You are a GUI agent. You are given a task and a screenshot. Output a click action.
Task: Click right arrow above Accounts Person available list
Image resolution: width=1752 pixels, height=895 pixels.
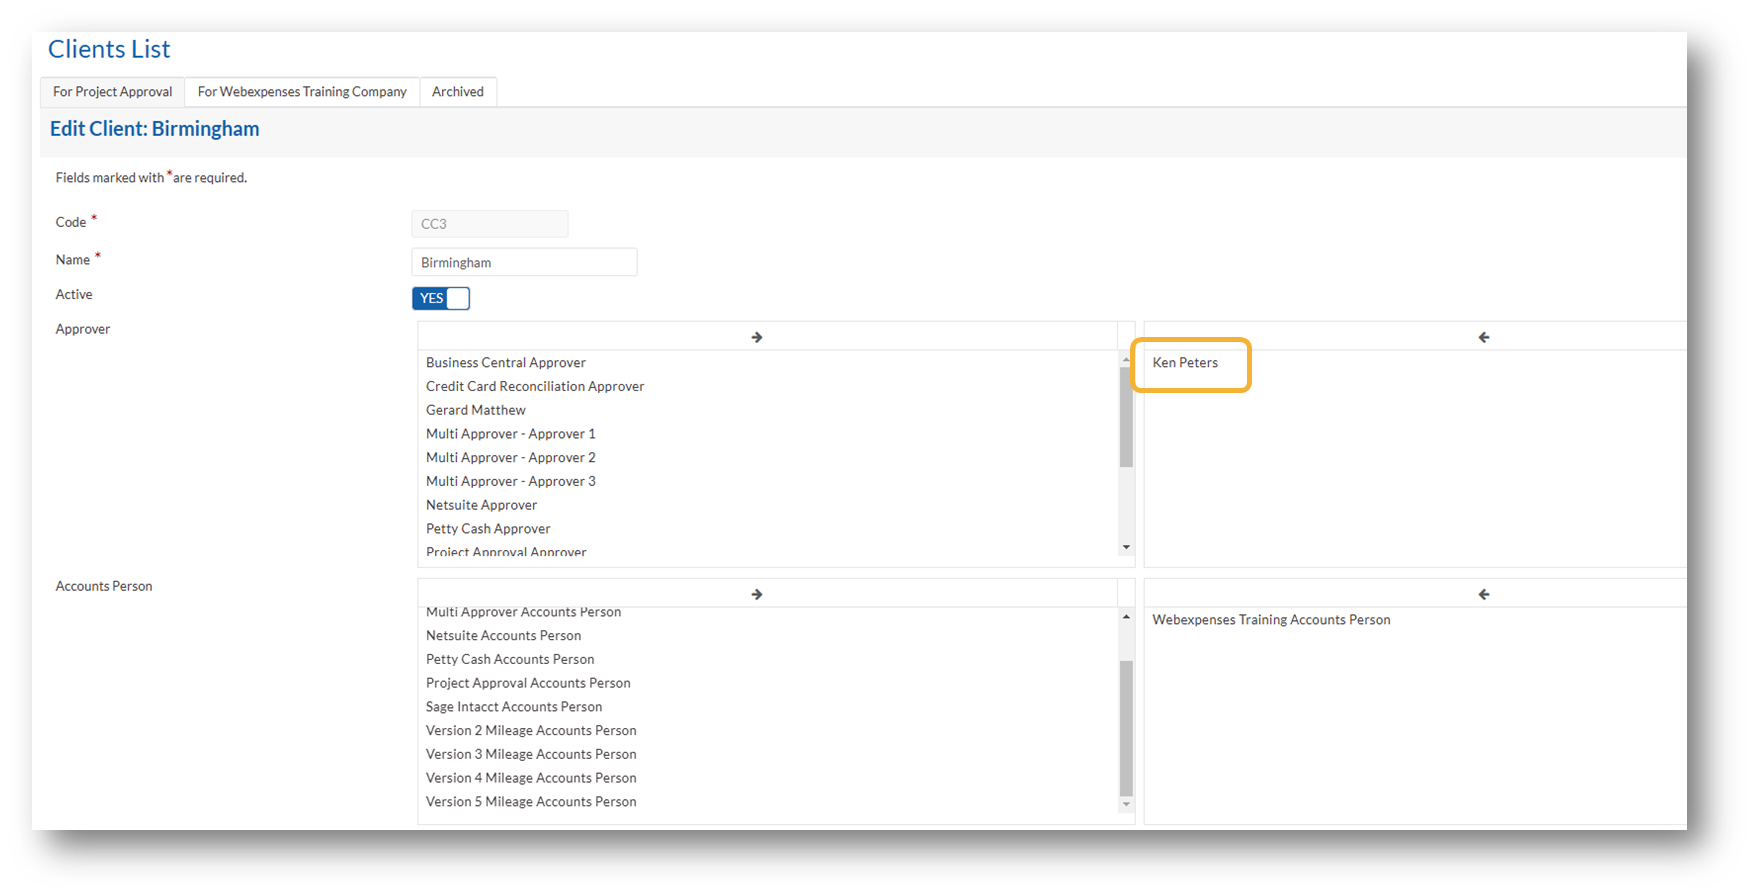pos(757,594)
